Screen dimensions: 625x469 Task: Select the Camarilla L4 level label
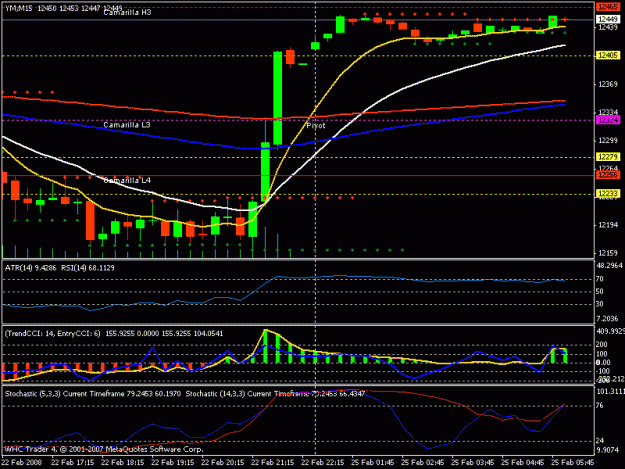point(127,181)
